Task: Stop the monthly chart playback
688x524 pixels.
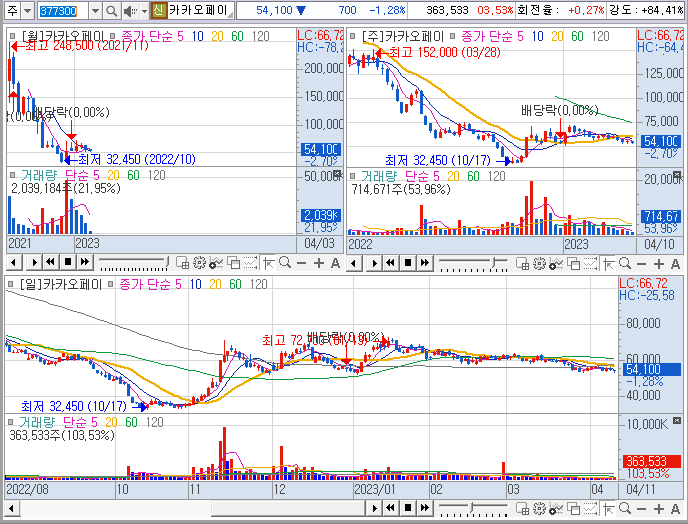Action: [68, 262]
